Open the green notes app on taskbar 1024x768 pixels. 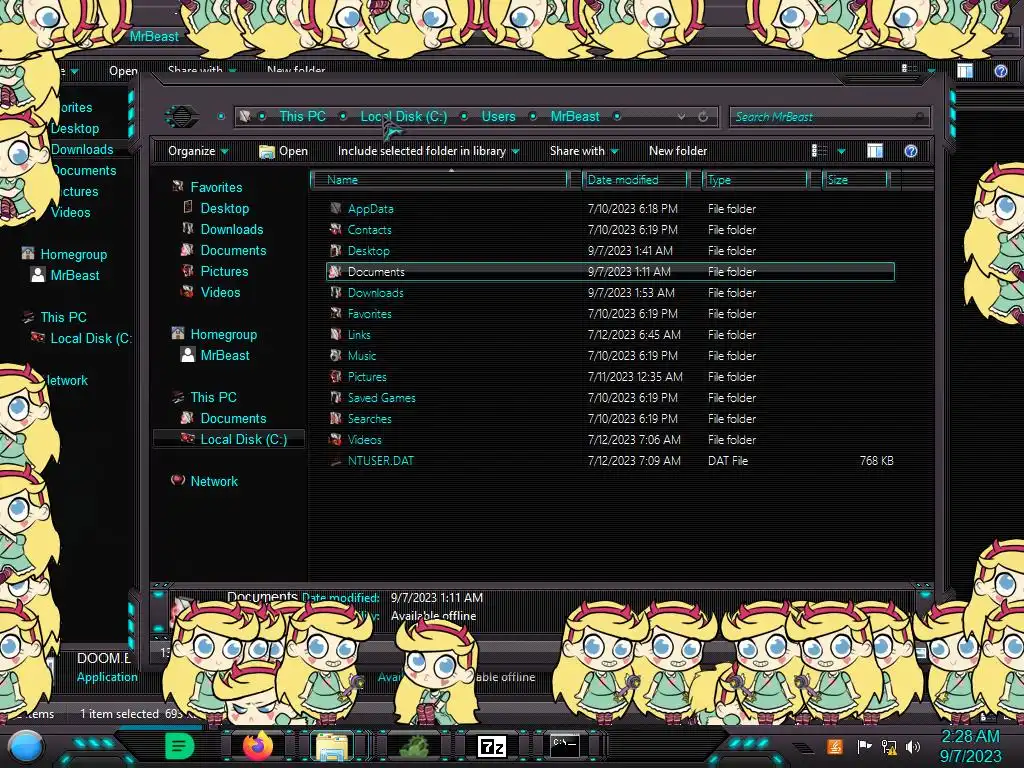(180, 746)
